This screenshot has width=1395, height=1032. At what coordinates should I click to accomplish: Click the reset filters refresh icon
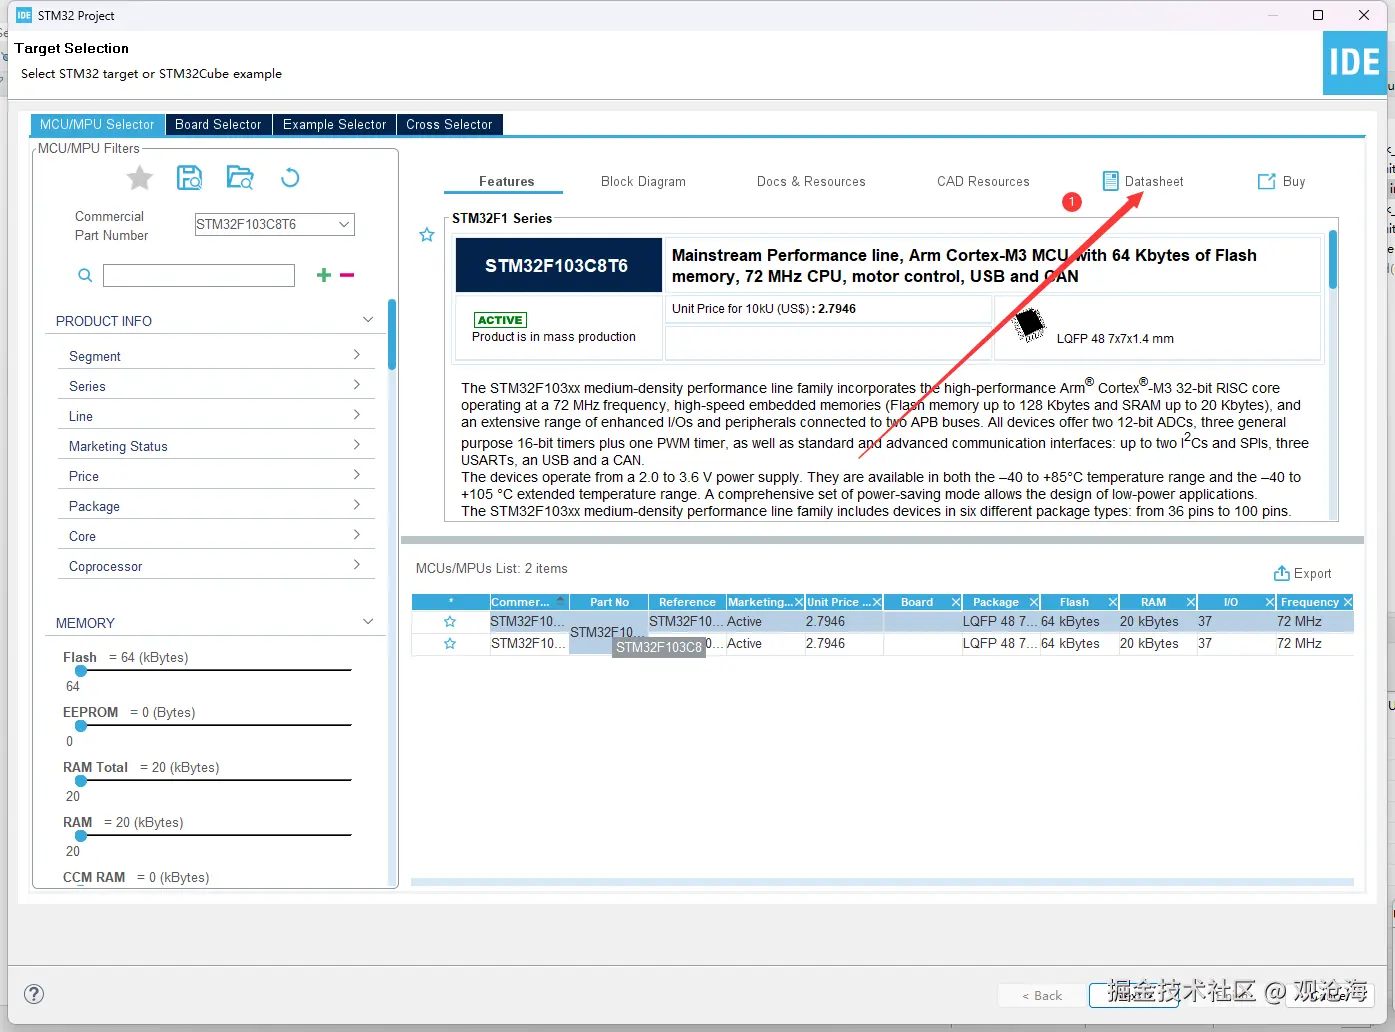pyautogui.click(x=290, y=178)
